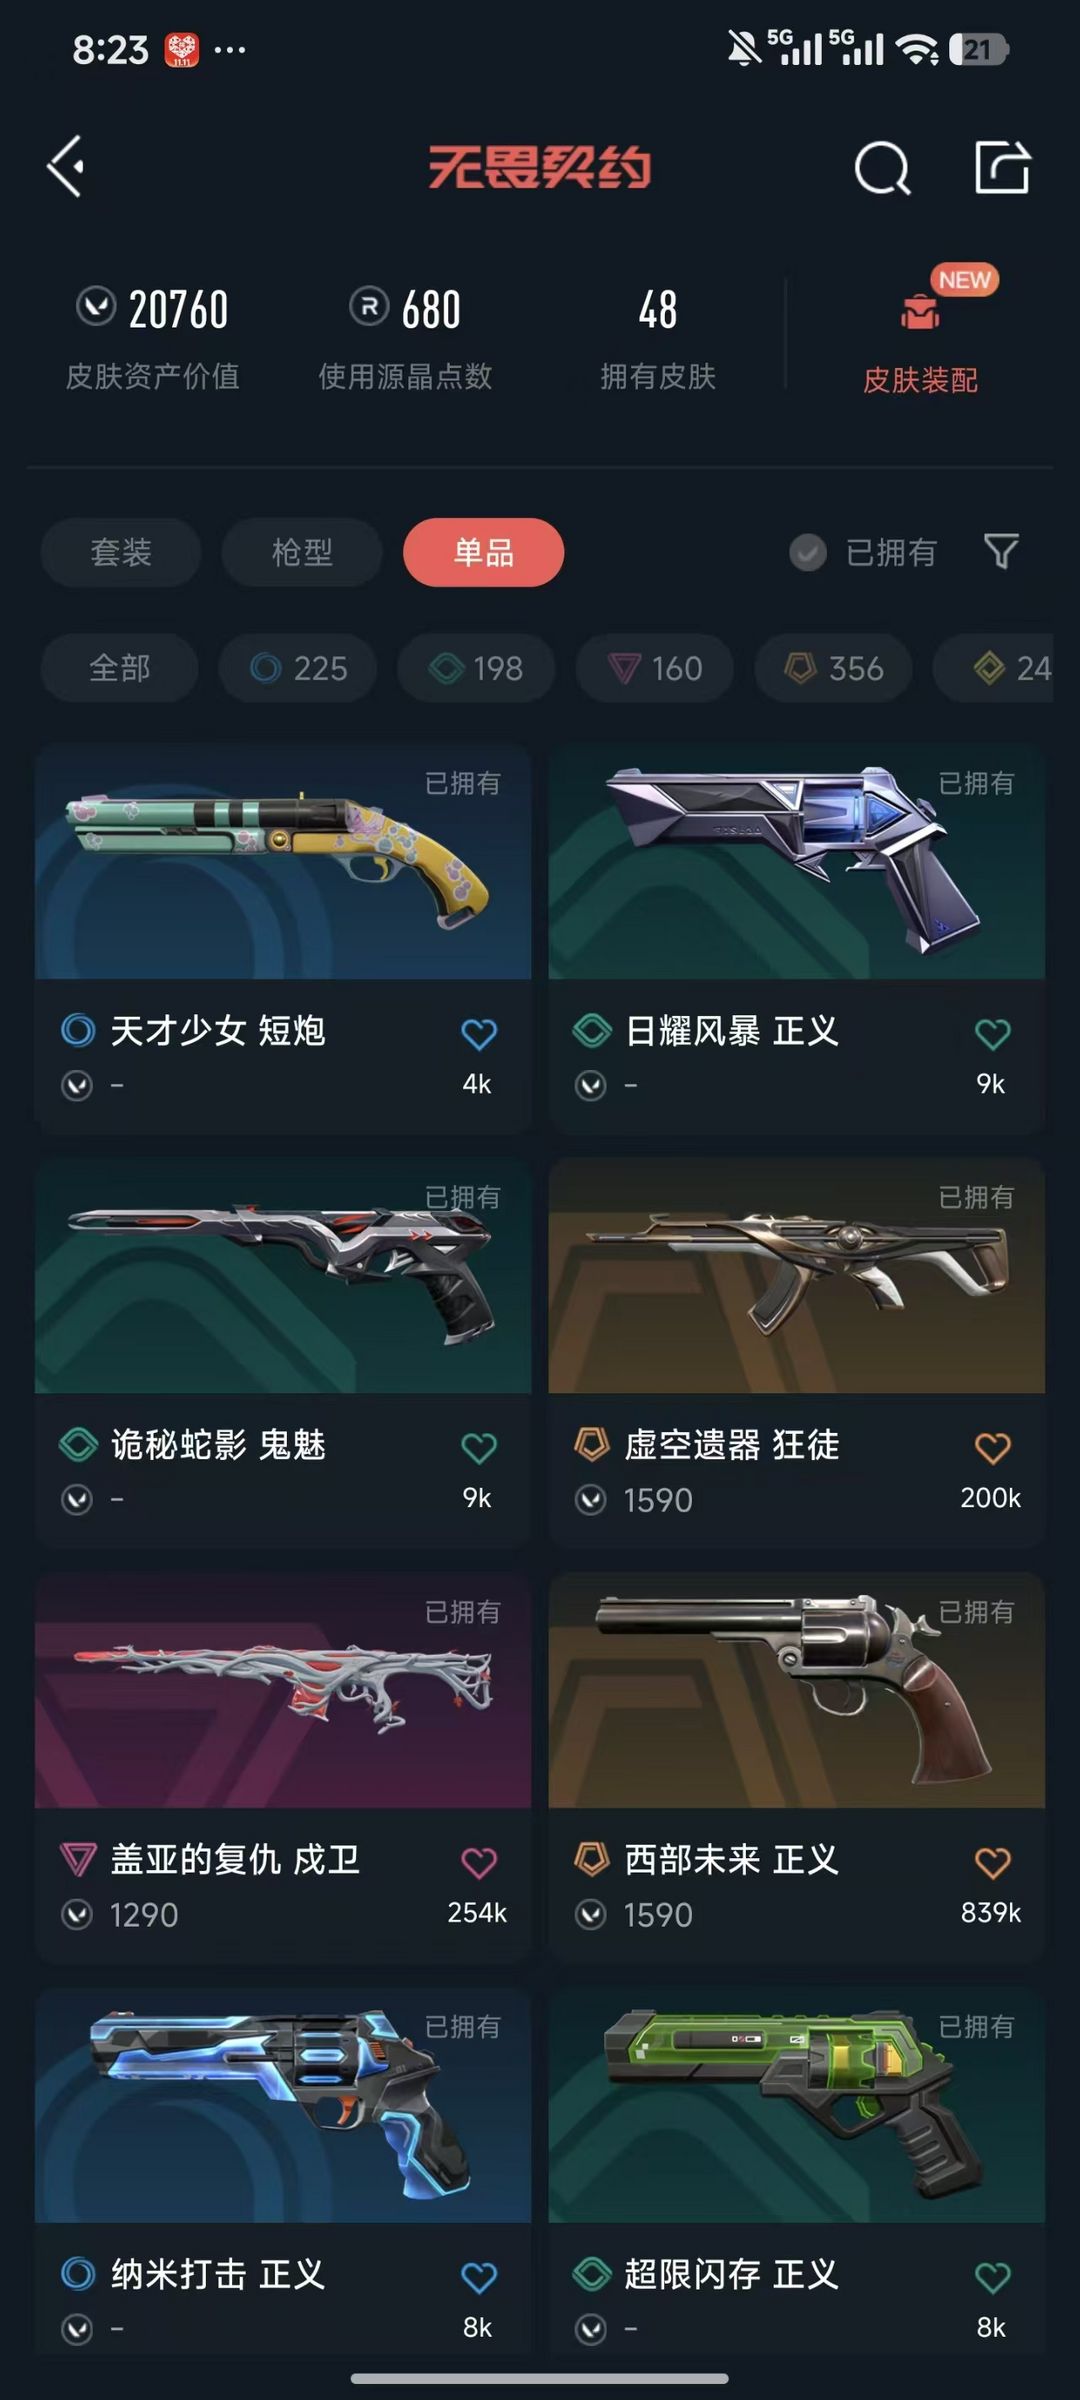Filter by the 225 blue tier chip

point(298,668)
